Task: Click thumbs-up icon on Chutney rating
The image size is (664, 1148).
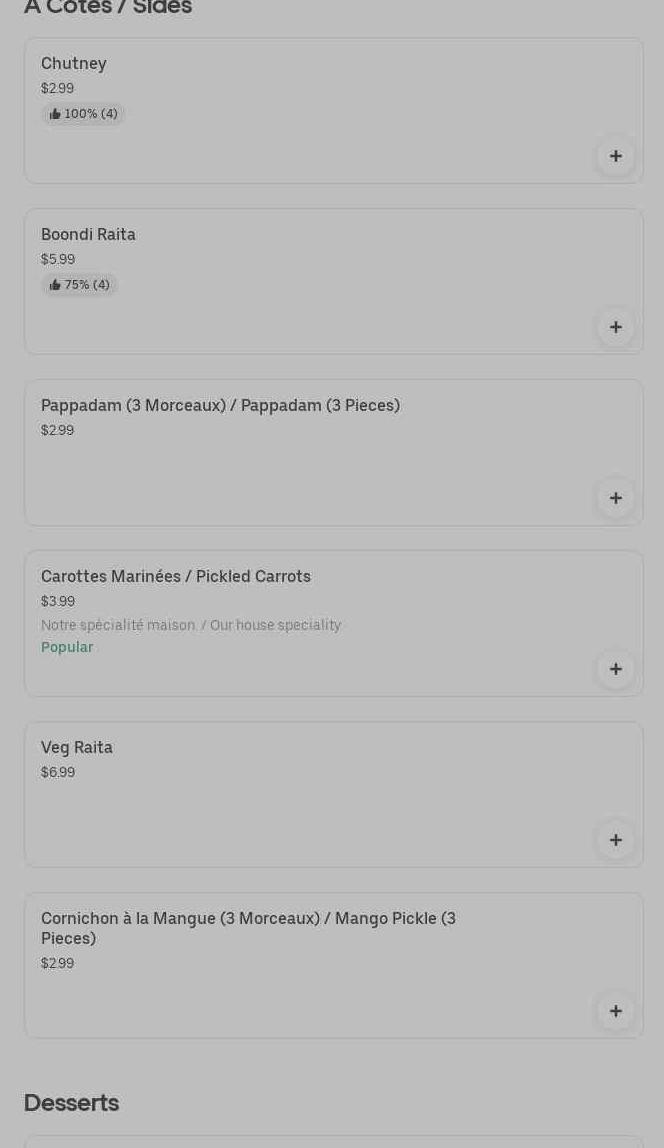Action: coord(55,114)
